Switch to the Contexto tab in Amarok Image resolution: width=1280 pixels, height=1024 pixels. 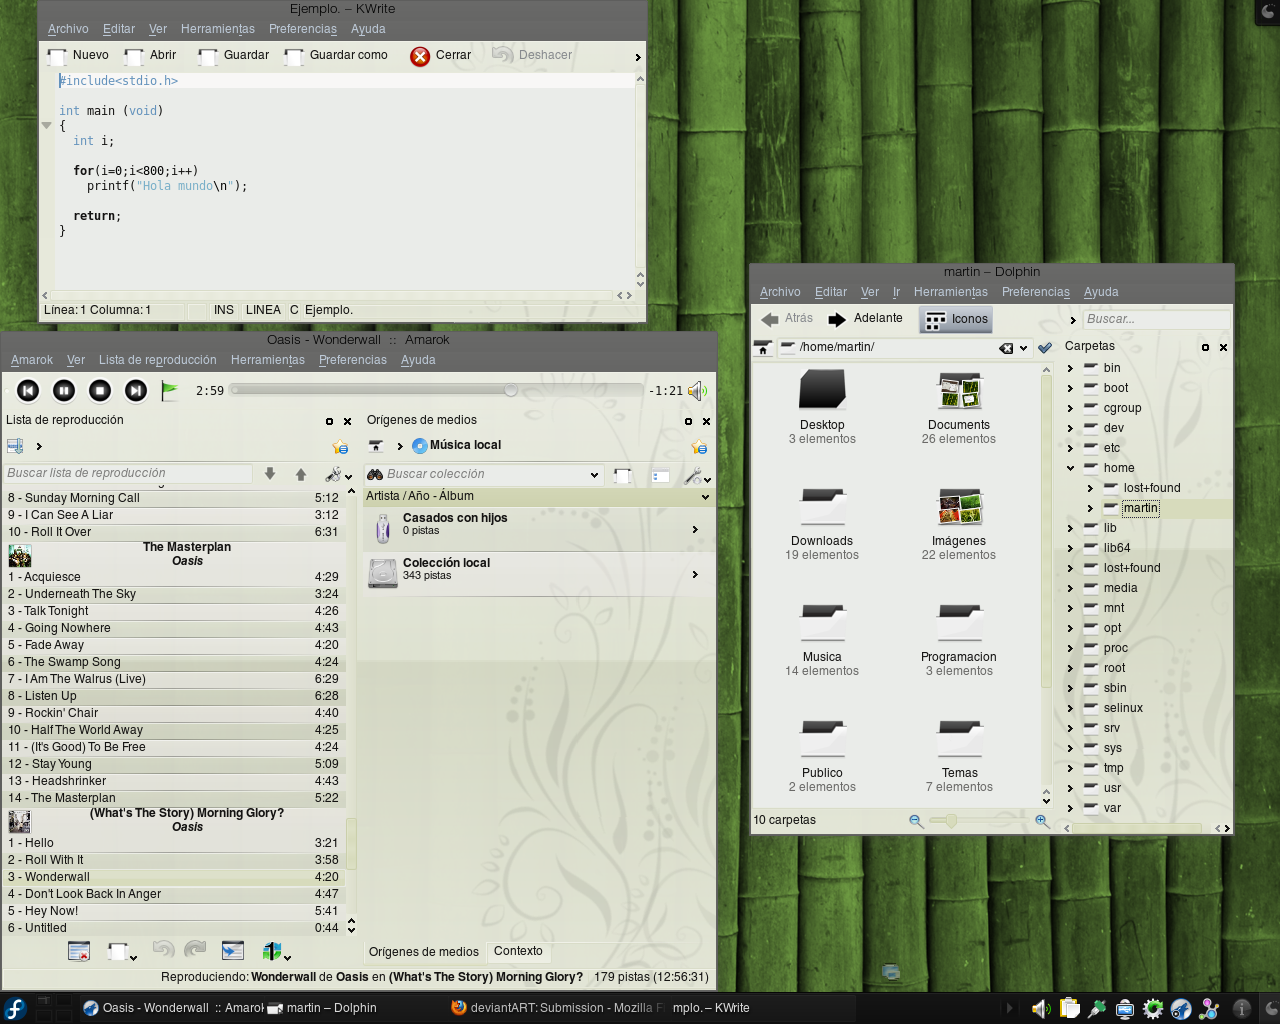coord(518,951)
